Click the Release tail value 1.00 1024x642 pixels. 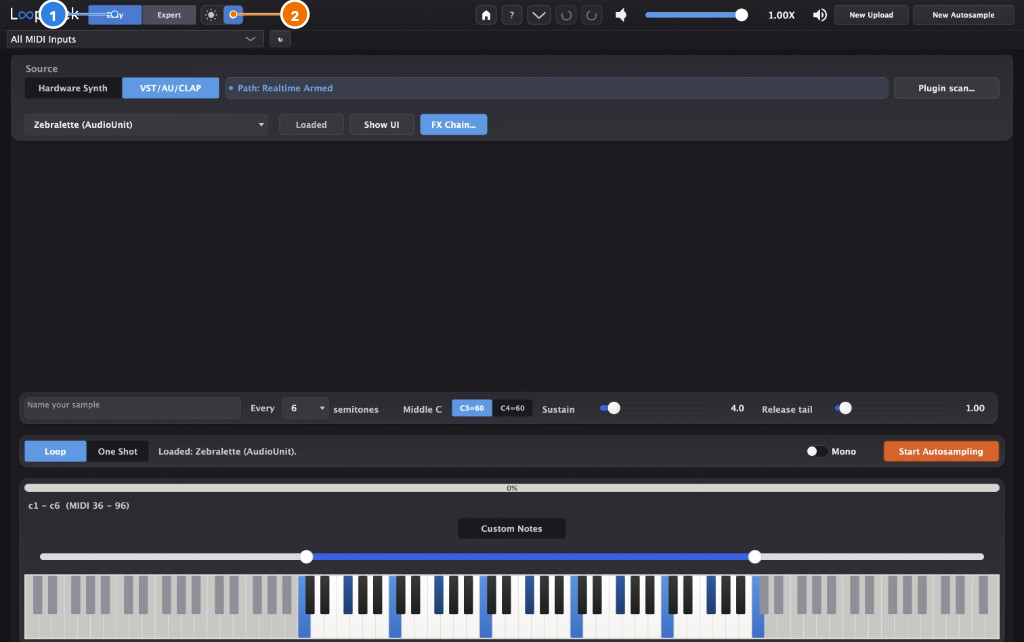[975, 408]
